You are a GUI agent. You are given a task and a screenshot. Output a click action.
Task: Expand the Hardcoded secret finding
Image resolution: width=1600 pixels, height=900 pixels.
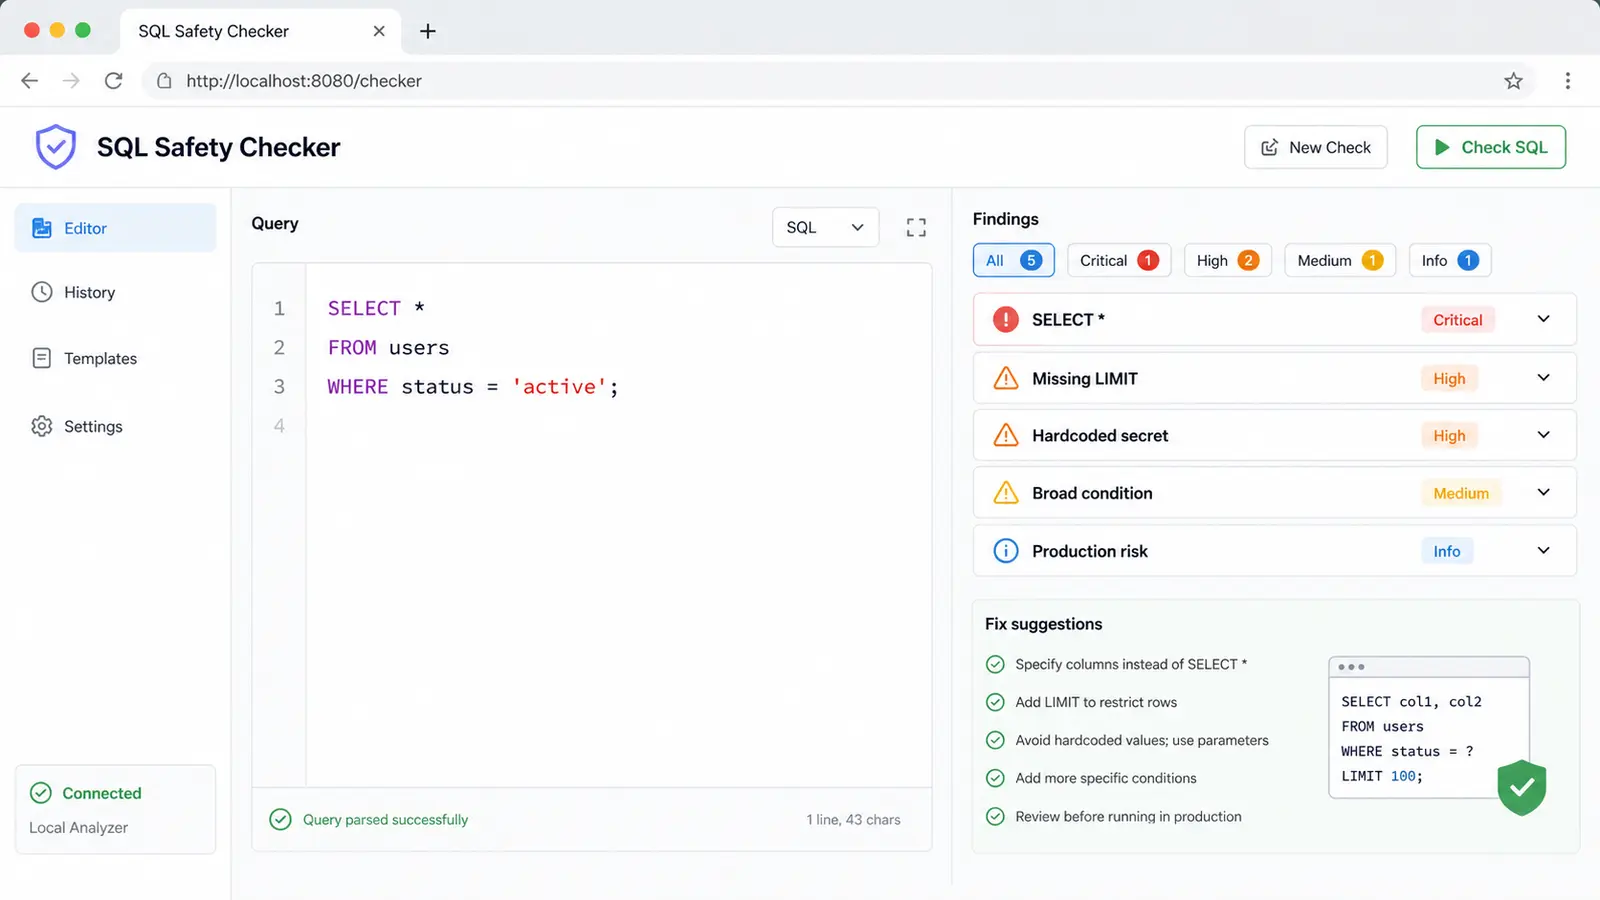coord(1543,435)
